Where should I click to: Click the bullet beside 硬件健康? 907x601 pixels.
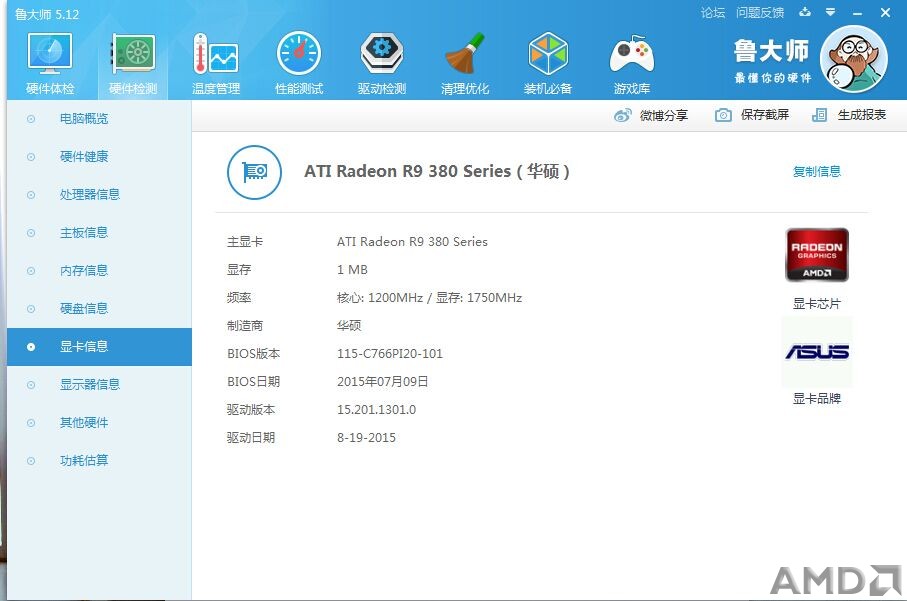(31, 157)
